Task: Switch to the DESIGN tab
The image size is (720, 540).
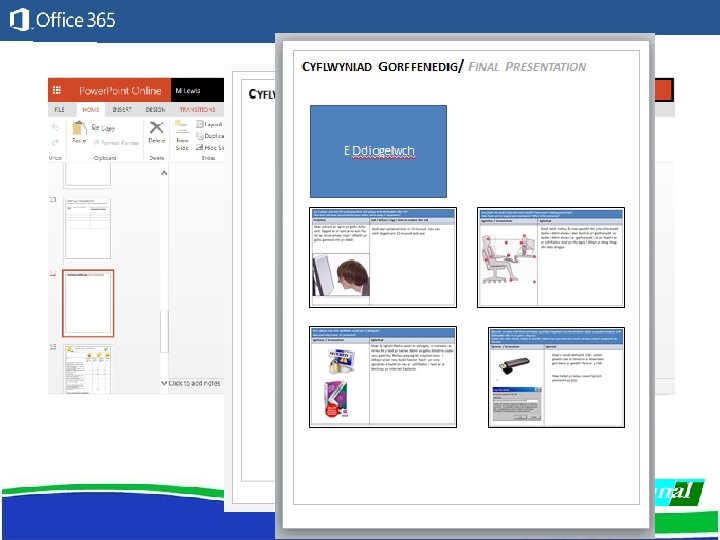Action: [155, 109]
